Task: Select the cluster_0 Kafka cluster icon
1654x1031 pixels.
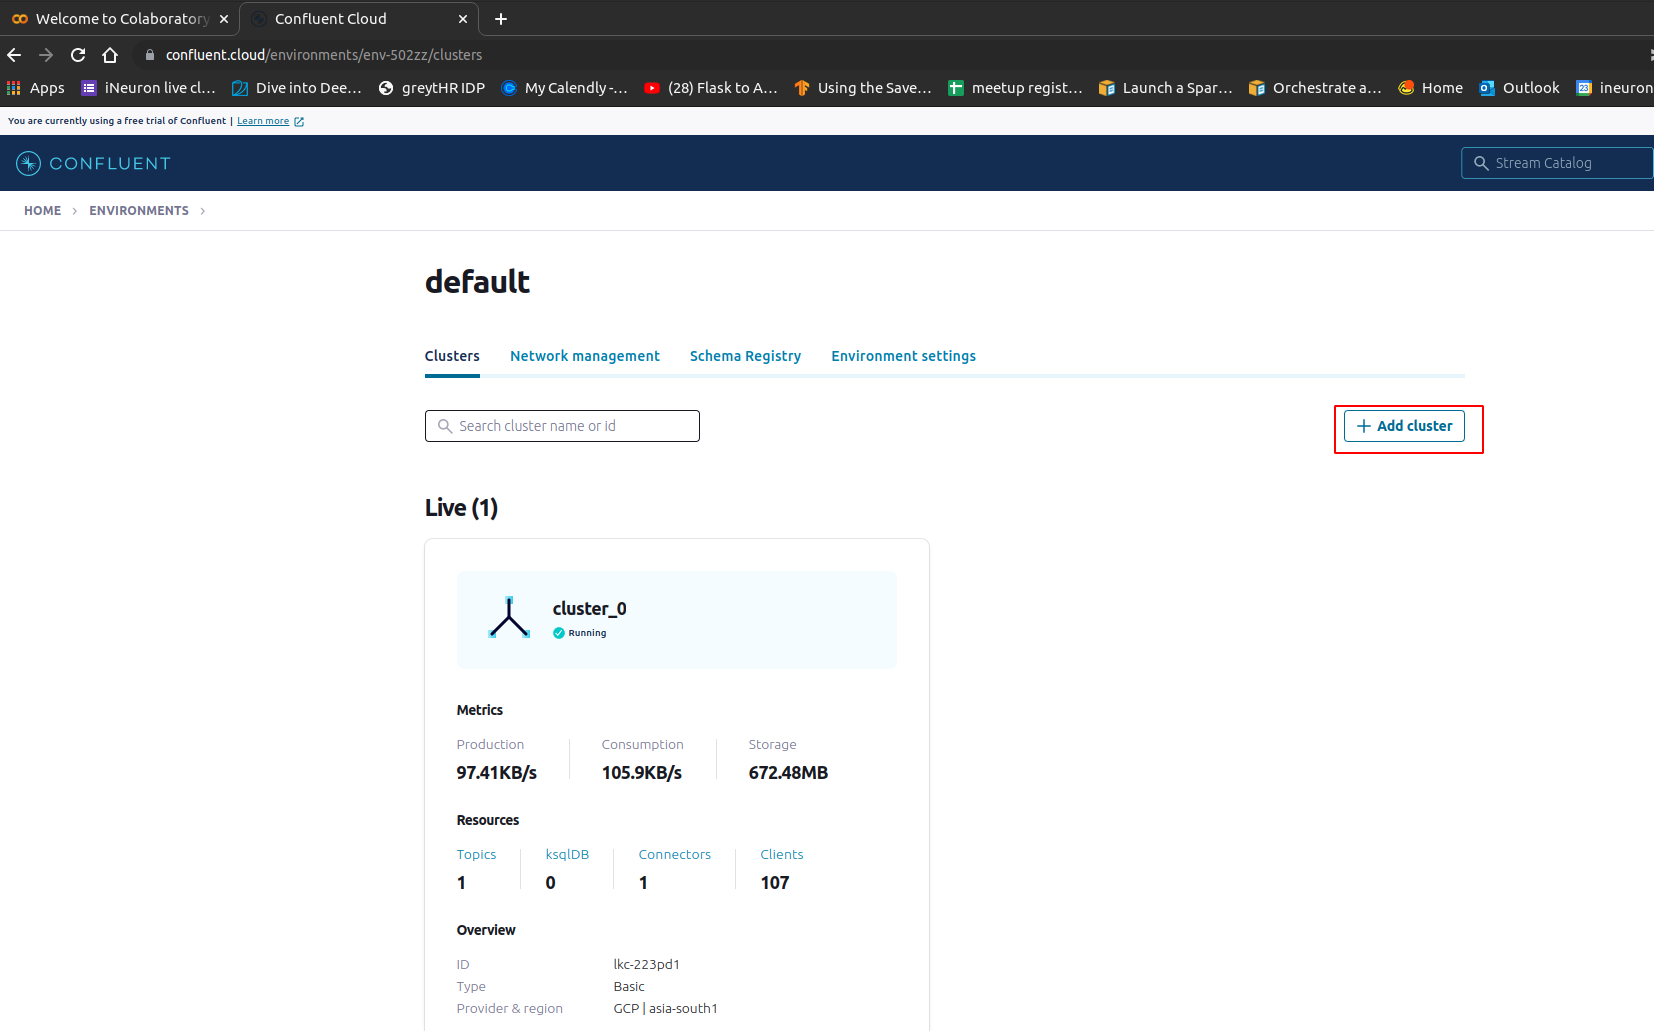Action: (x=509, y=616)
